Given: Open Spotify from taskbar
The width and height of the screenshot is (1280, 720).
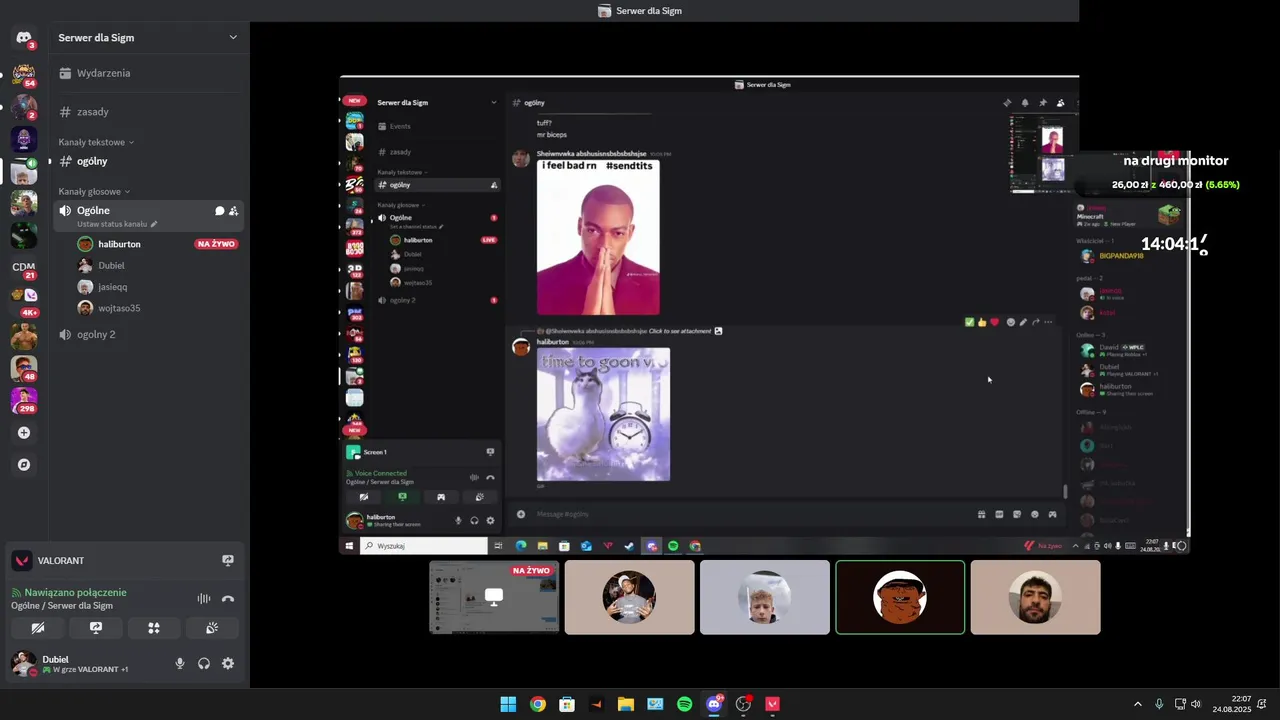Looking at the screenshot, I should click(684, 704).
